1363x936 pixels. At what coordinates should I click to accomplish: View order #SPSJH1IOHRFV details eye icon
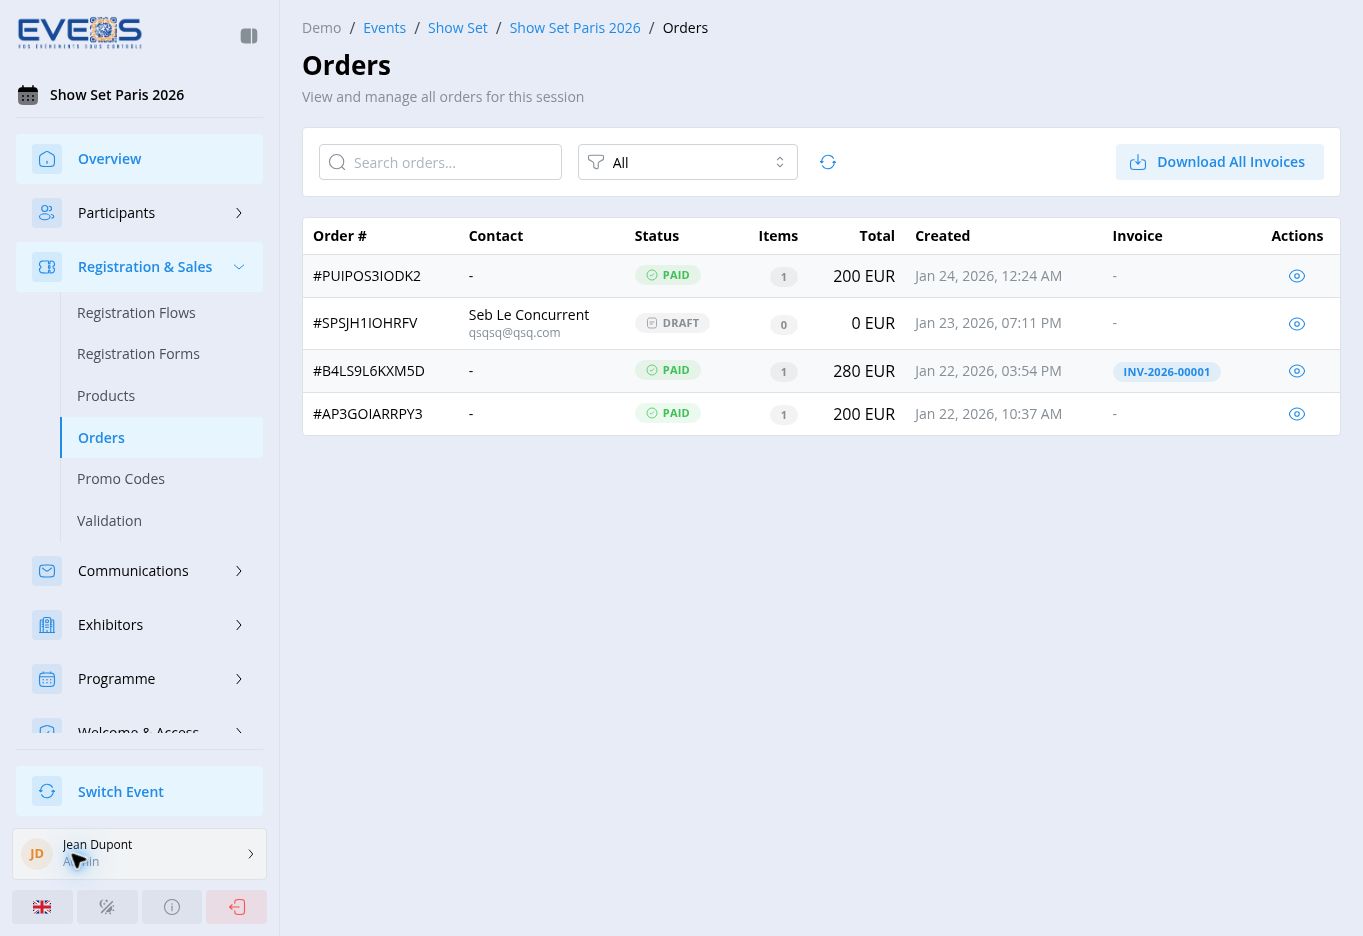coord(1297,324)
